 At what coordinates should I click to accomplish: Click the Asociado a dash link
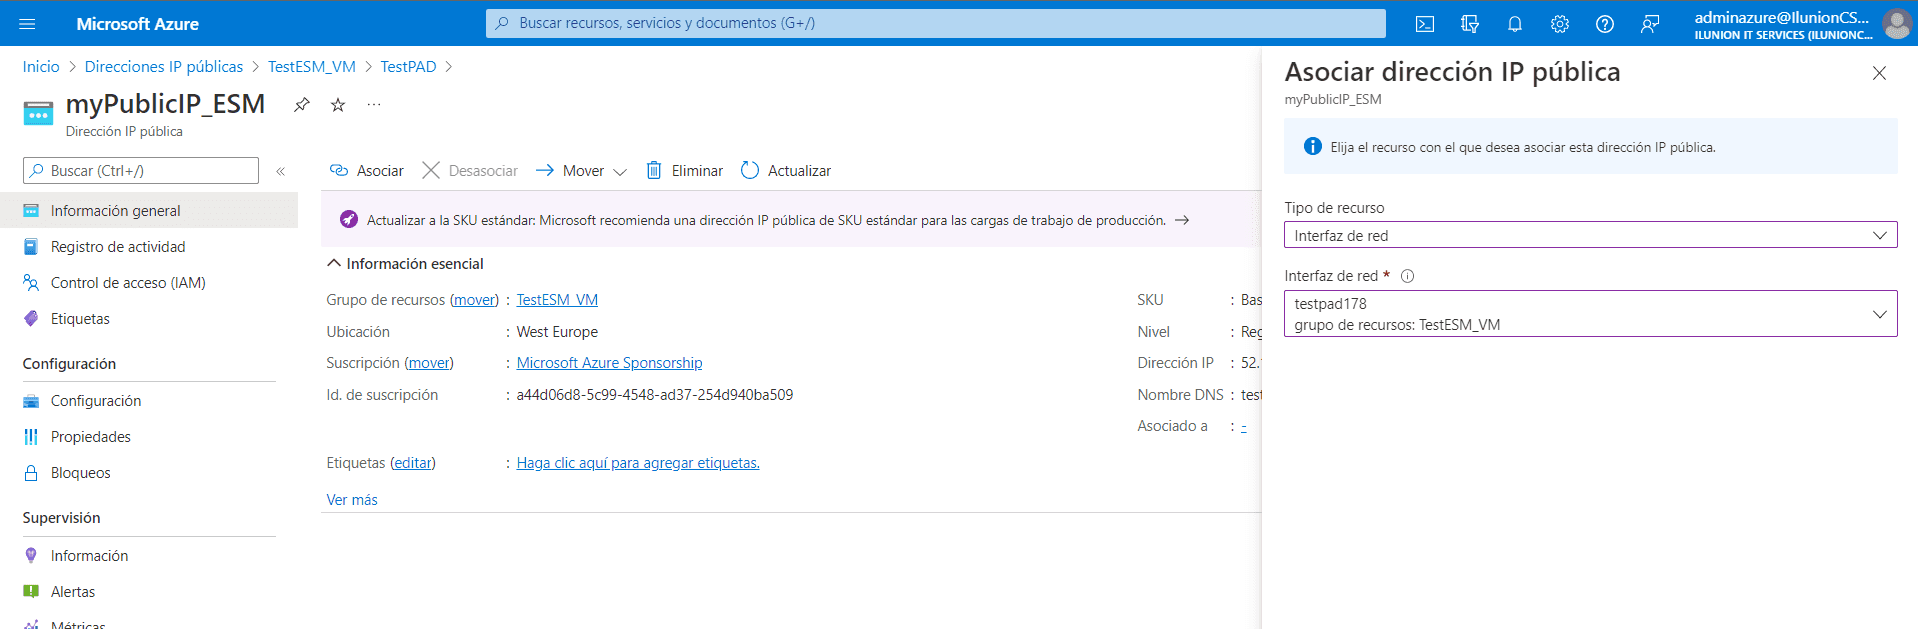pyautogui.click(x=1244, y=426)
